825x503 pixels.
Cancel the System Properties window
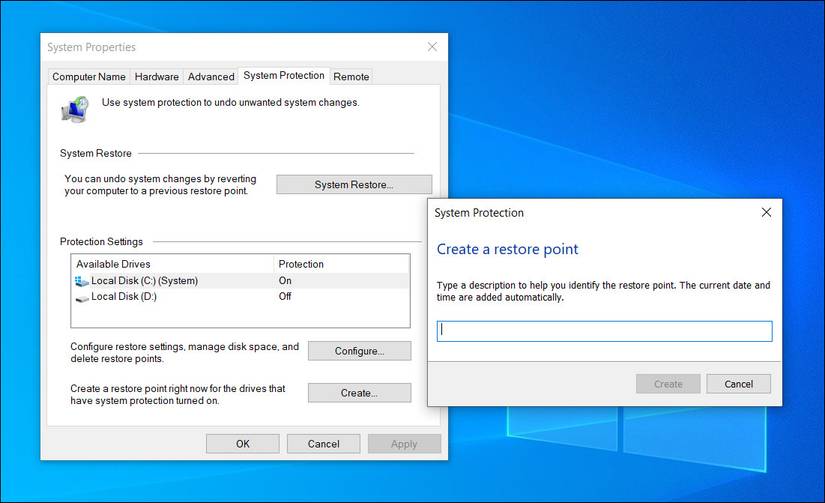(323, 444)
